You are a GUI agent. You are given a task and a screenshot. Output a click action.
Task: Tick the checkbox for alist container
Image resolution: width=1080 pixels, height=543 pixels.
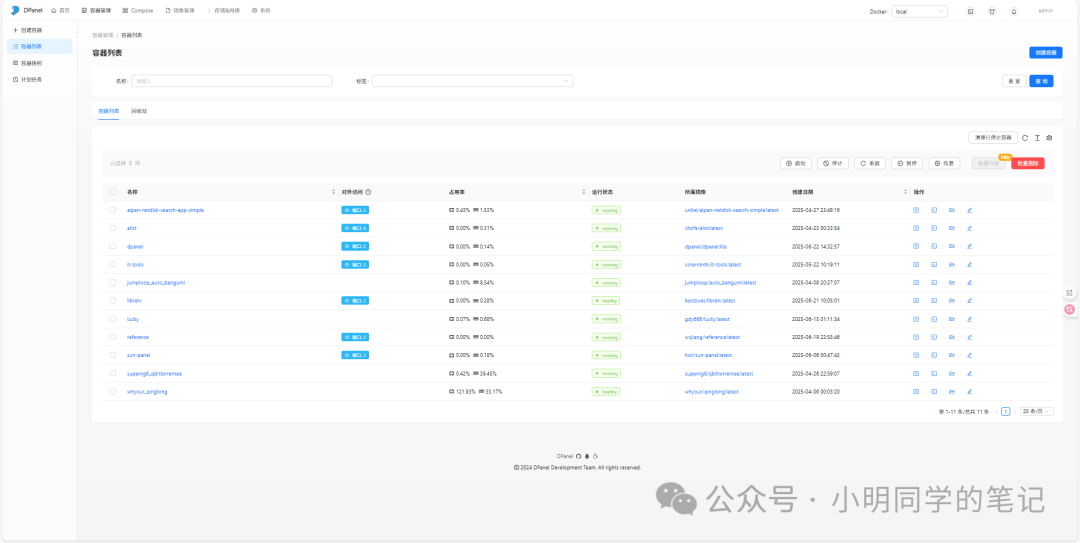(113, 228)
